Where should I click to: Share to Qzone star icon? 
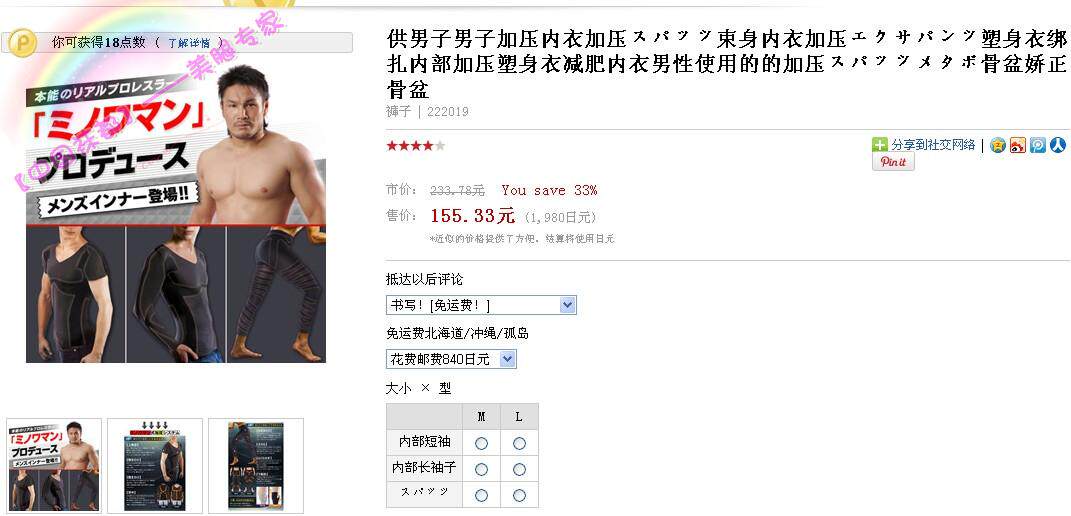pyautogui.click(x=998, y=145)
